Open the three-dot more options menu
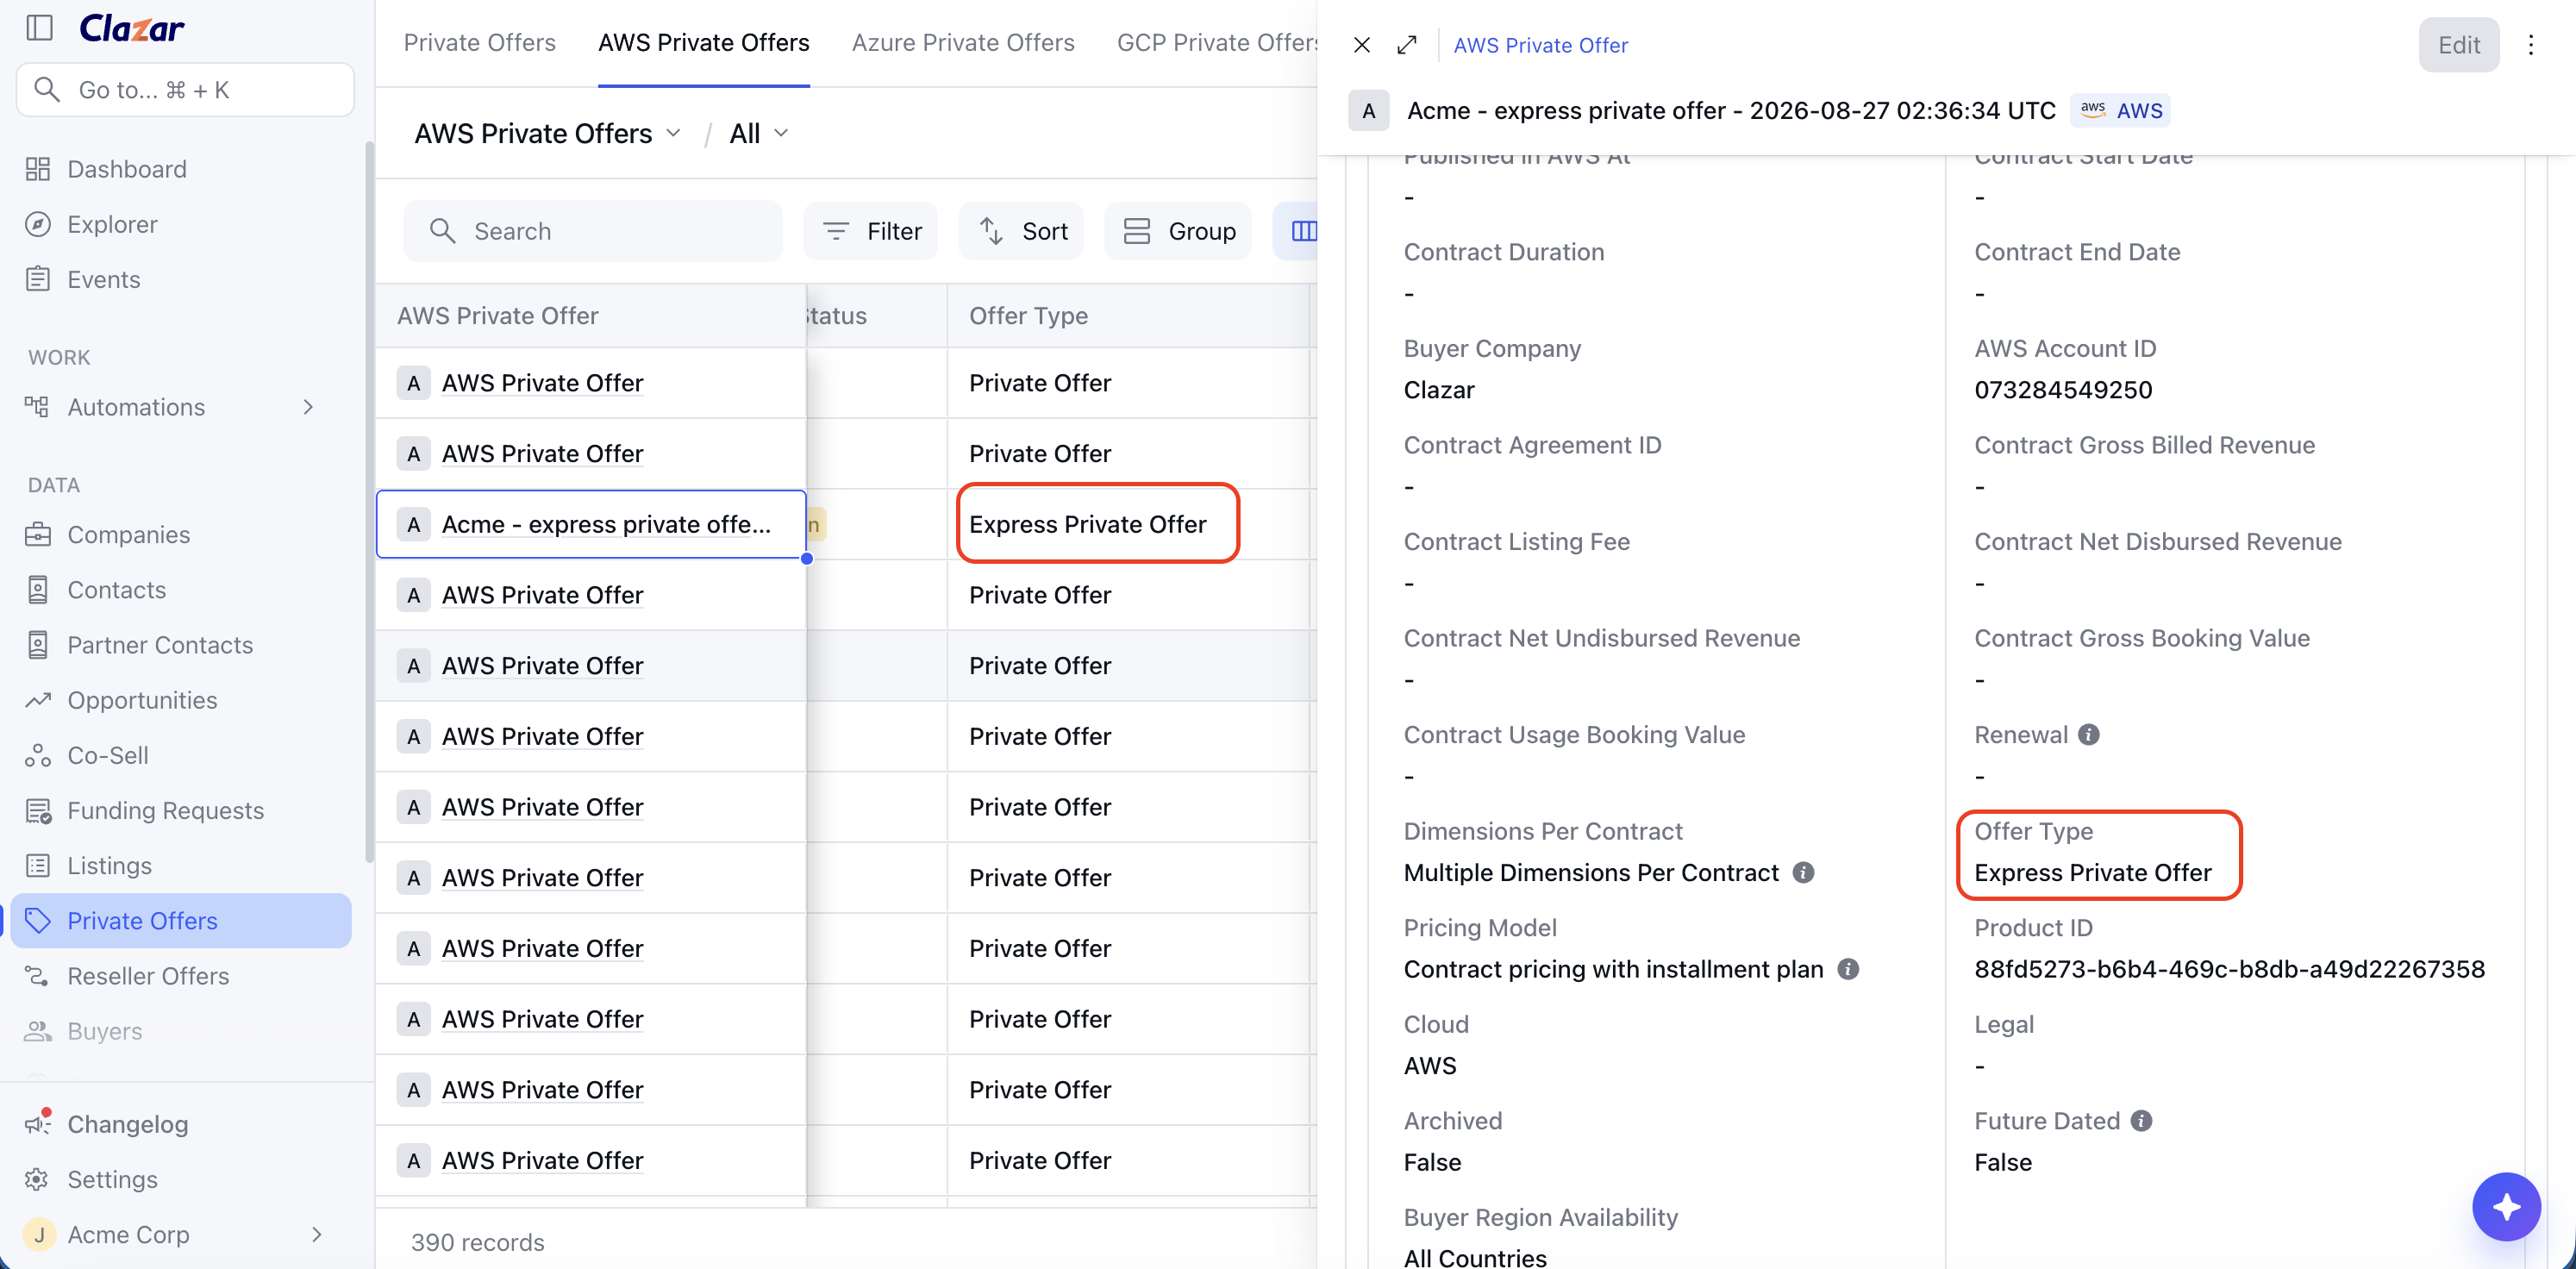2576x1269 pixels. click(2531, 45)
